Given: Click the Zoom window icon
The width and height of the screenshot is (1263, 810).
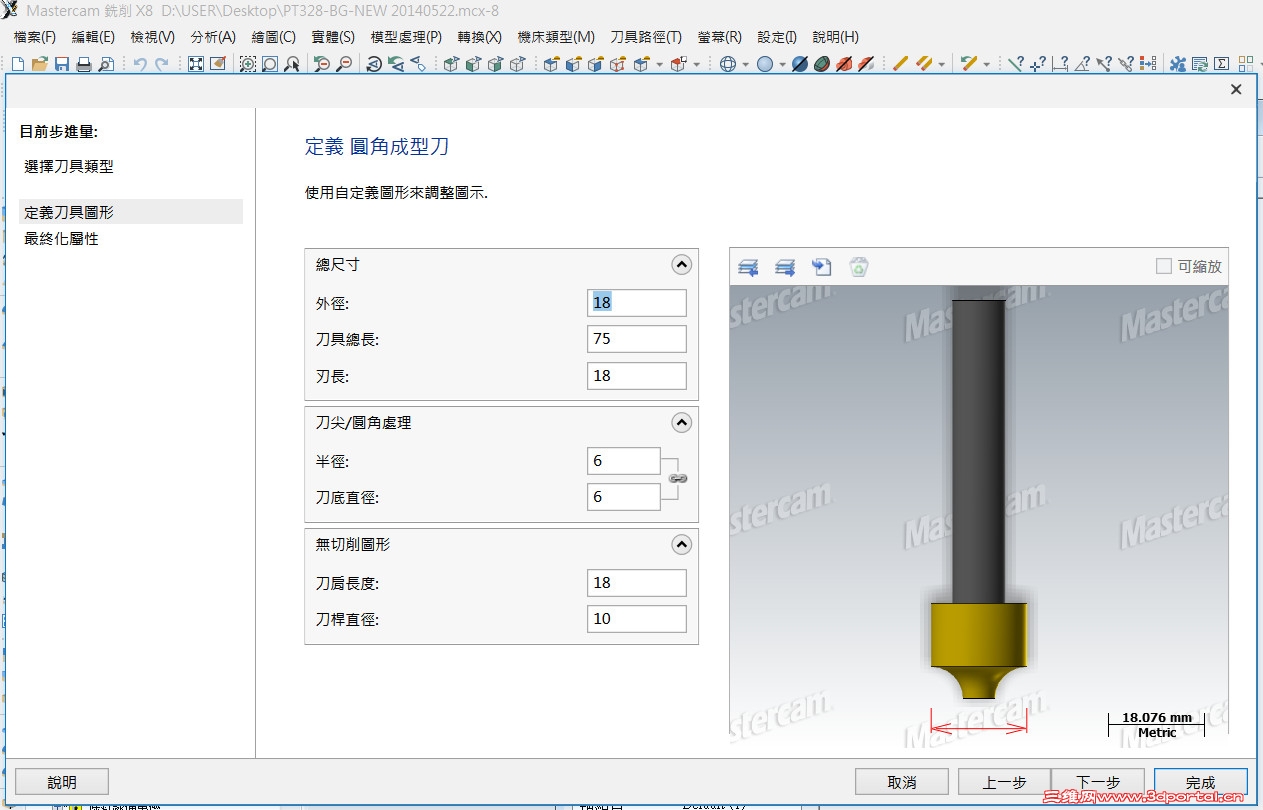Looking at the screenshot, I should (x=248, y=64).
